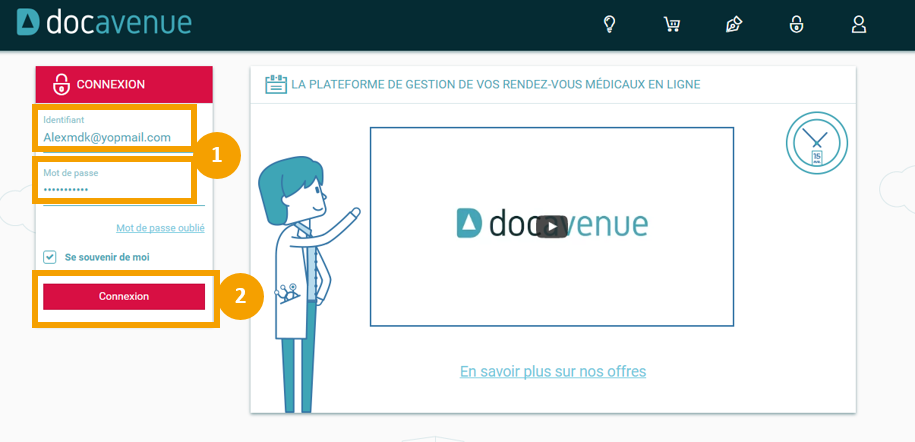The height and width of the screenshot is (442, 915).
Task: Click the docavenue logo in header
Action: [x=104, y=23]
